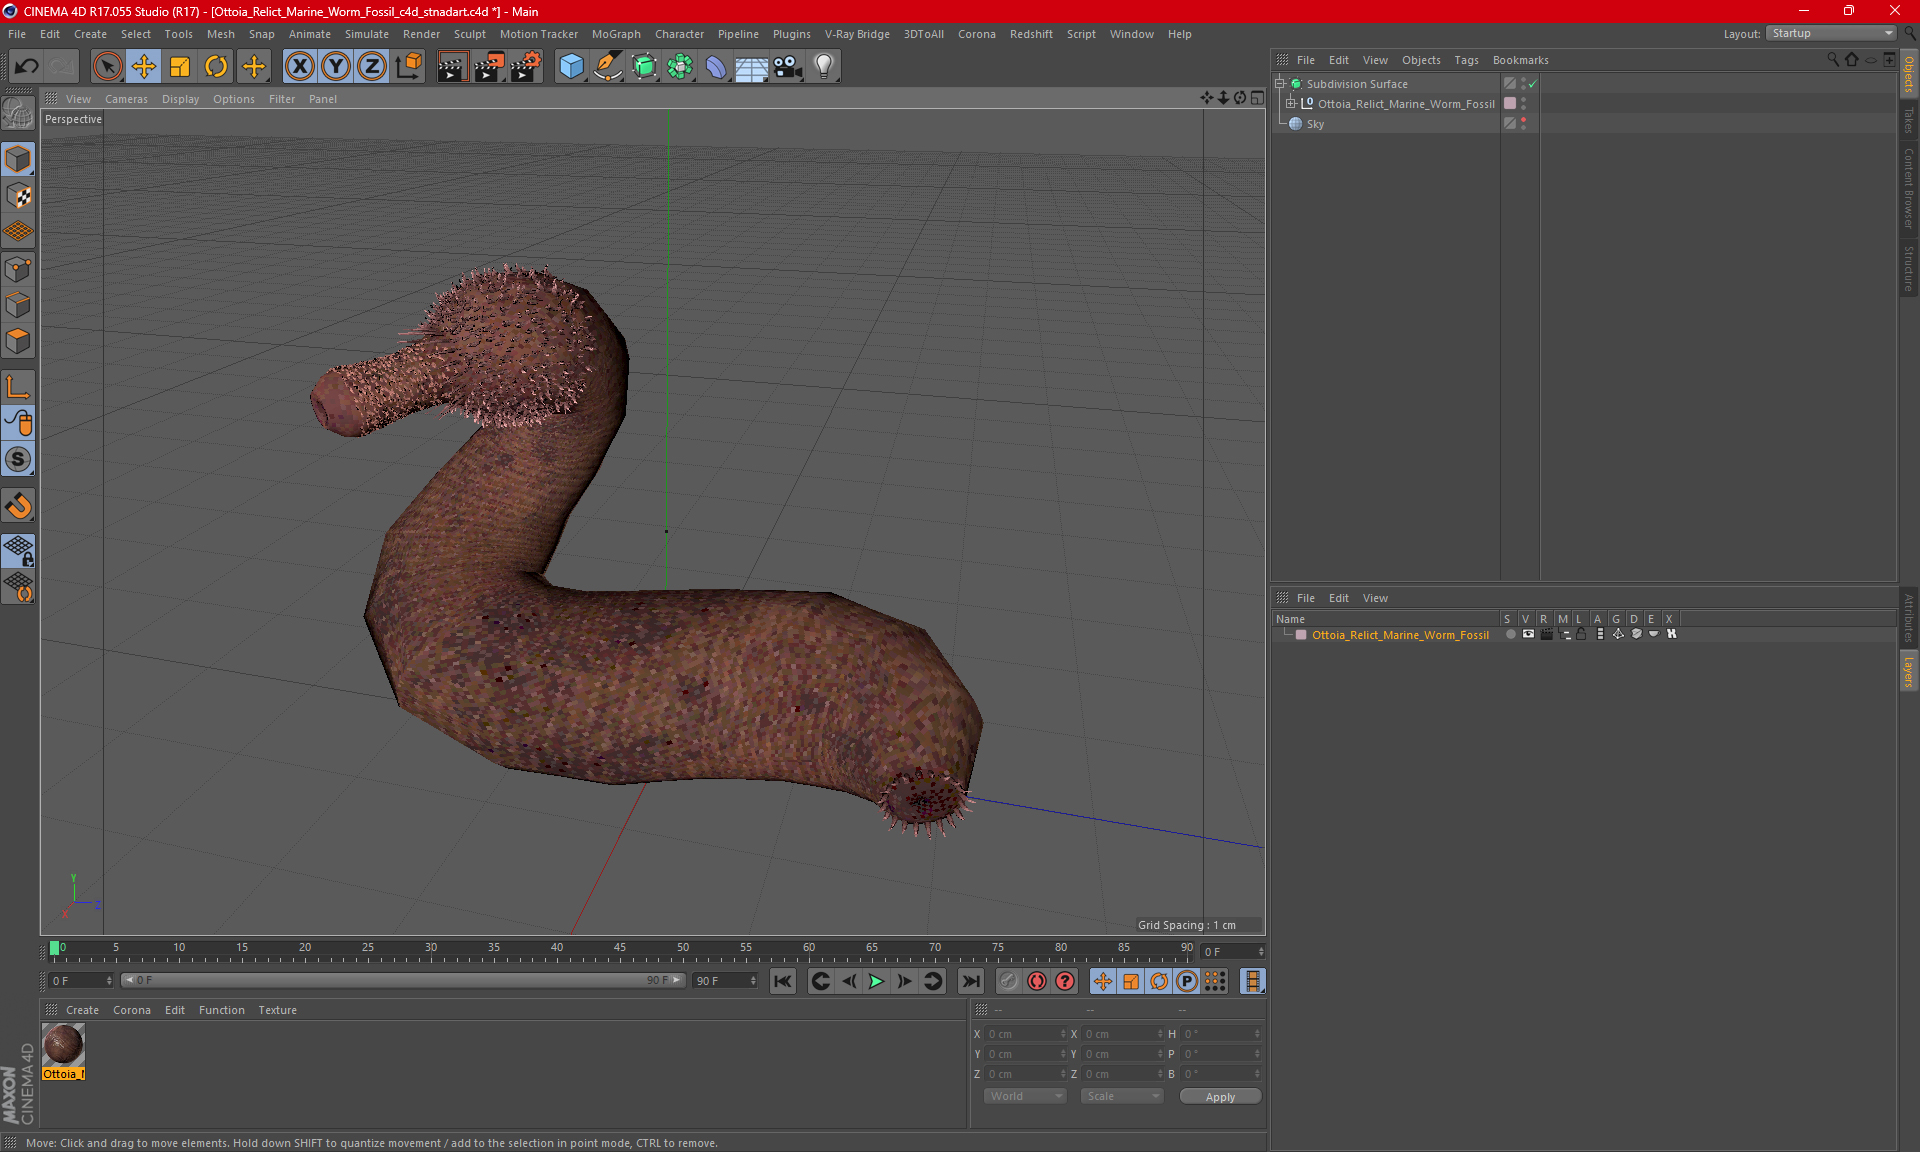Open the MoGraph menu
Image resolution: width=1920 pixels, height=1152 pixels.
[615, 34]
